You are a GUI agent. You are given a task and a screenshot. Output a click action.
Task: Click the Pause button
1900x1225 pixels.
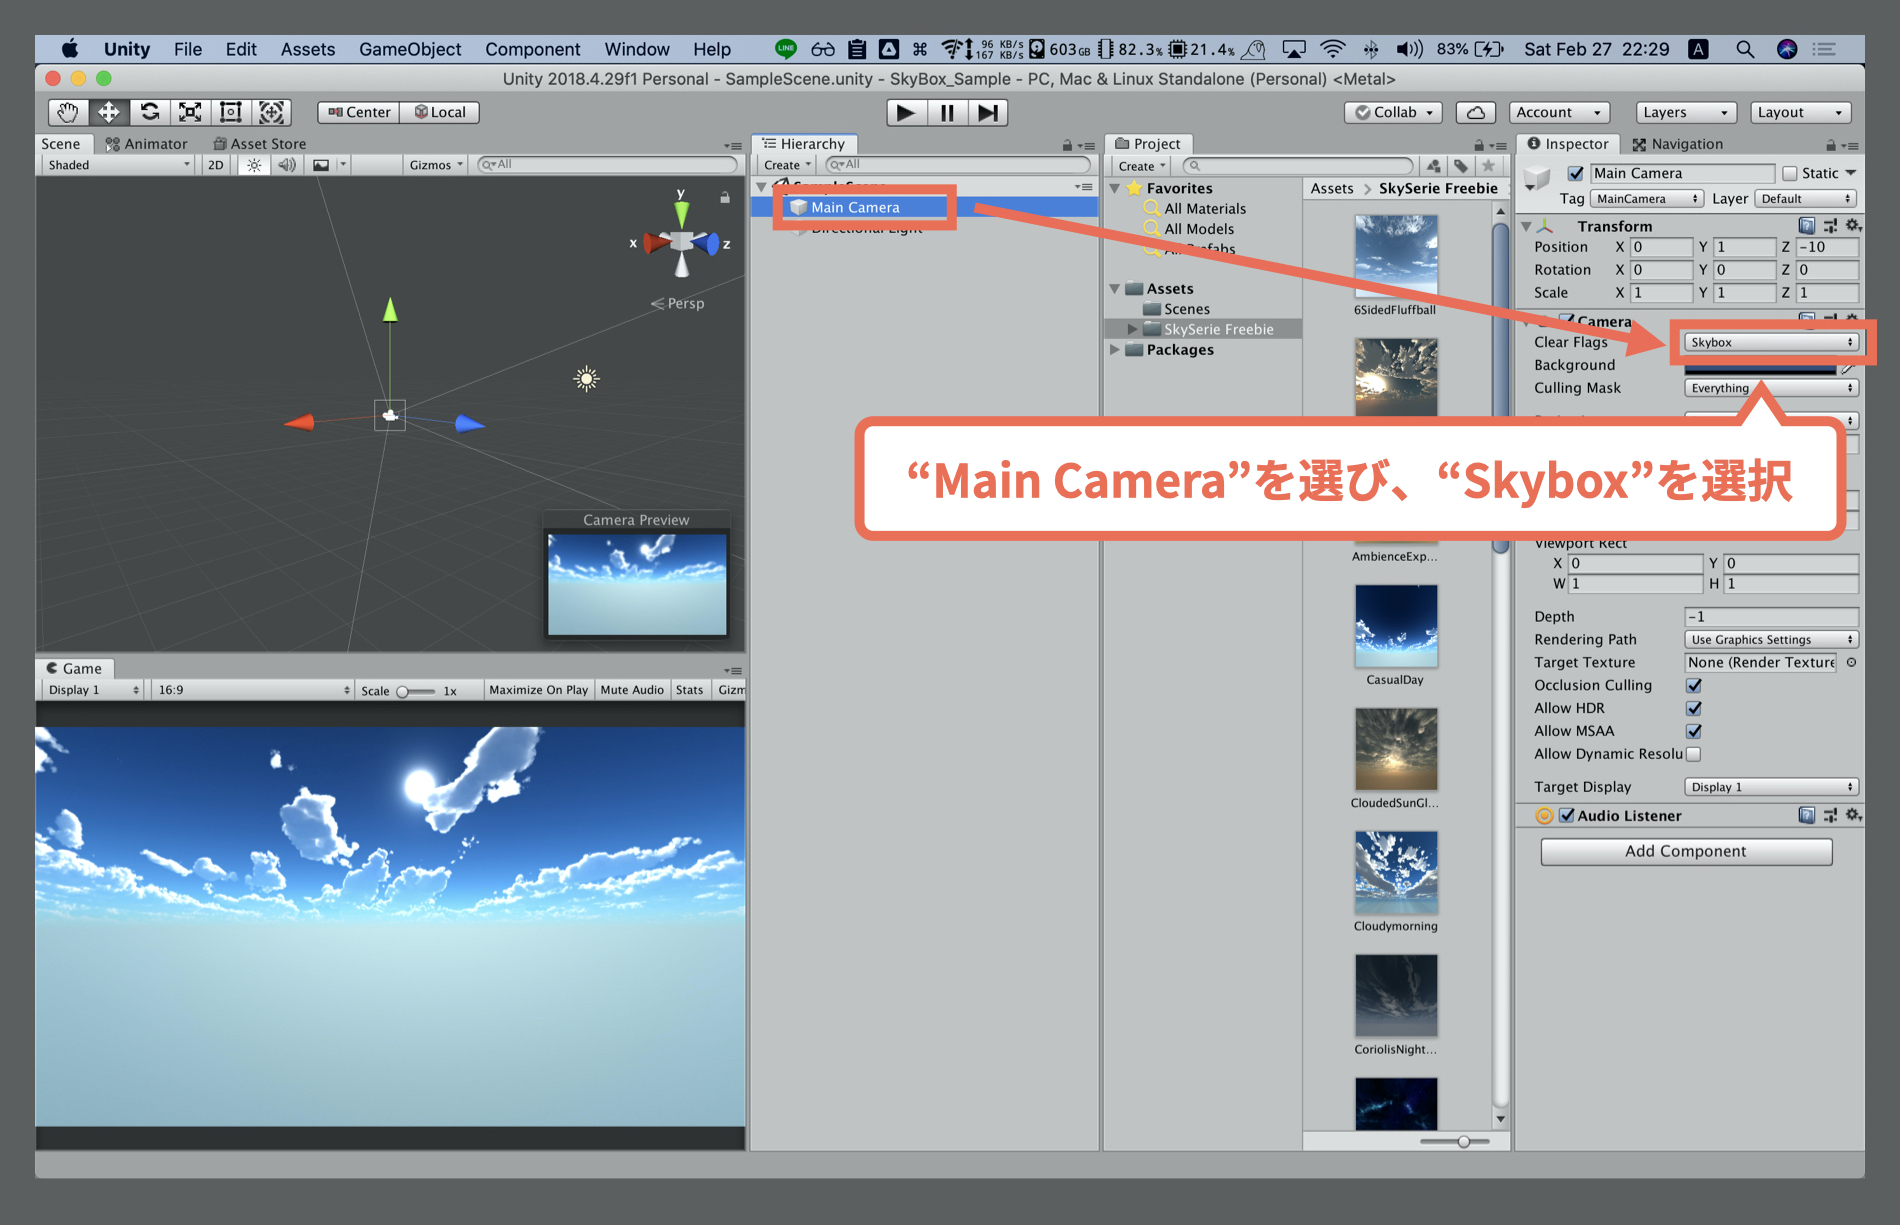click(x=946, y=113)
